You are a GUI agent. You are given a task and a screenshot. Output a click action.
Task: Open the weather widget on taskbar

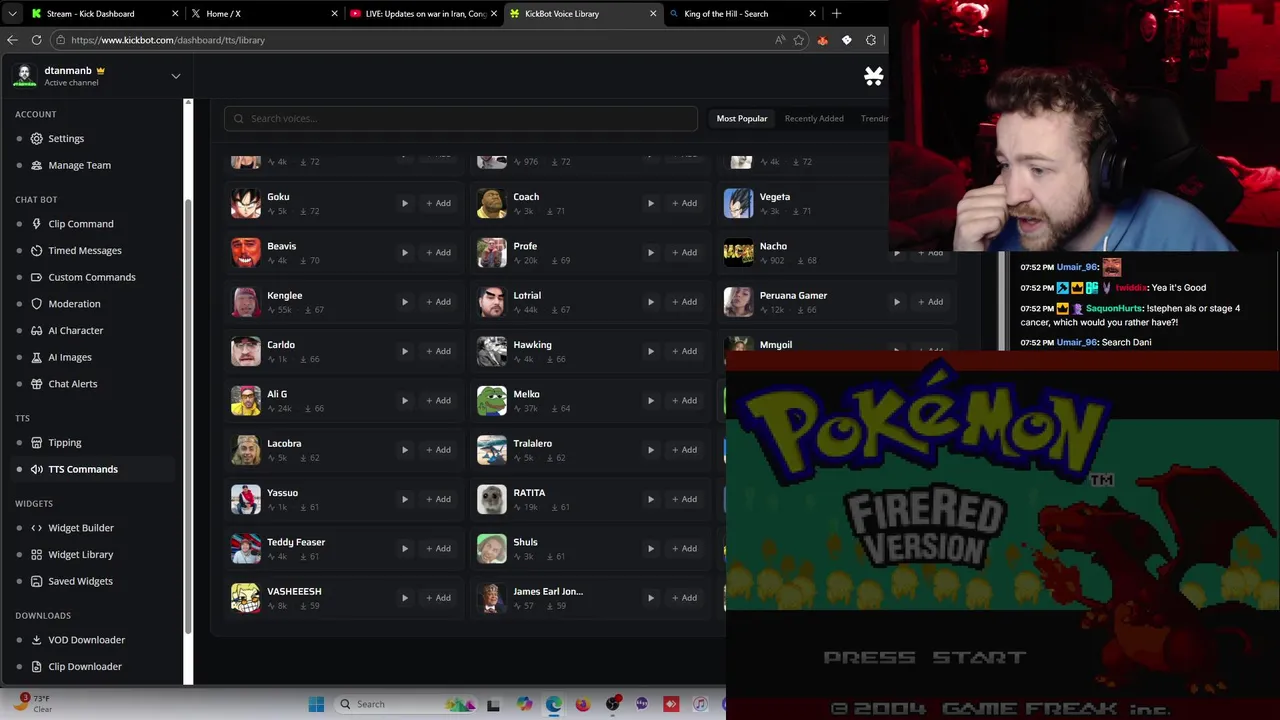(32, 703)
